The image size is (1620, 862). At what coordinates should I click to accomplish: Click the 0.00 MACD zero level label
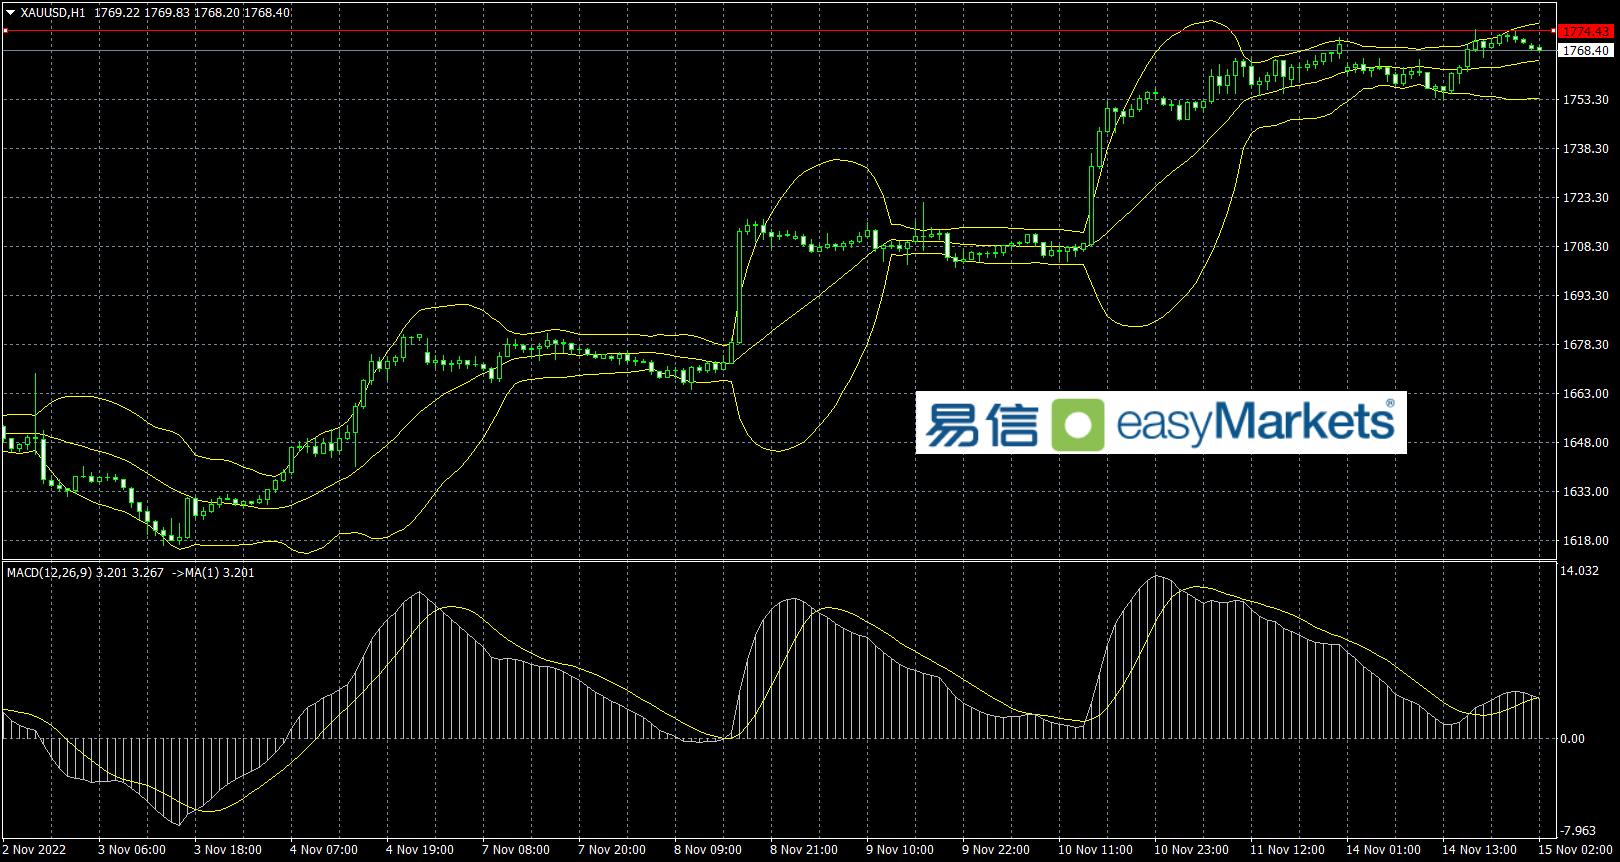pos(1573,739)
